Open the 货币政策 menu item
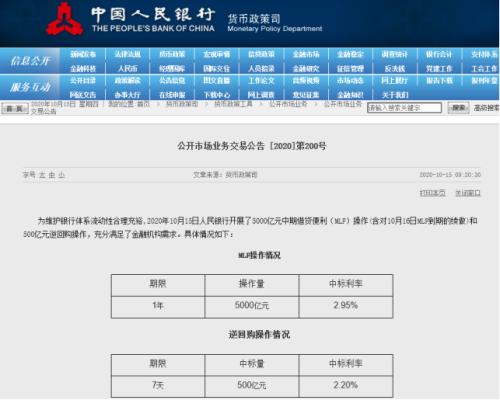The height and width of the screenshot is (400, 500). [x=172, y=54]
